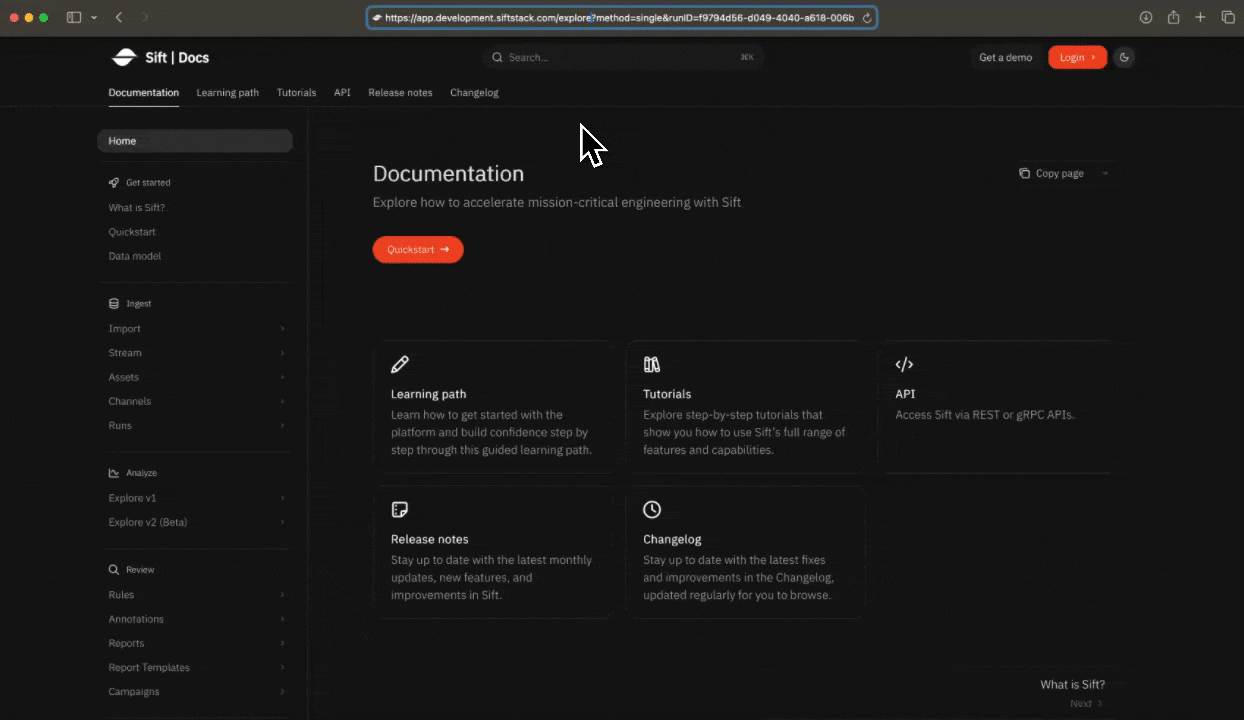Open the Learning path card title
The image size is (1244, 720).
click(x=428, y=394)
